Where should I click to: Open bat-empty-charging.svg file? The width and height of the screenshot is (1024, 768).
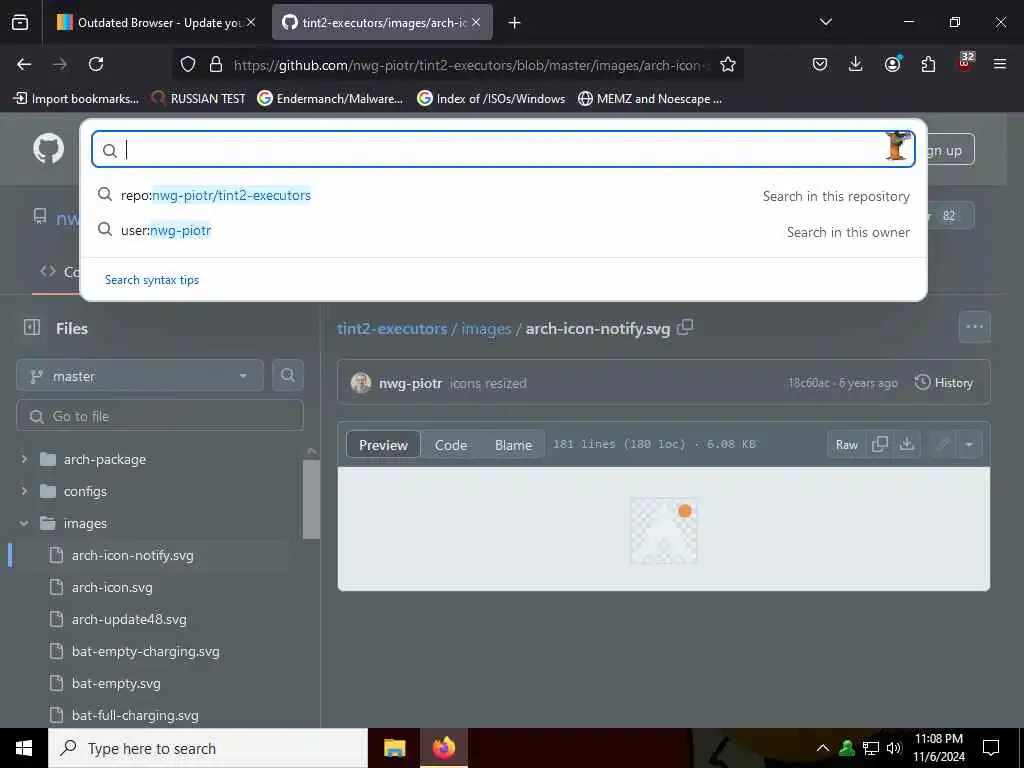tap(146, 651)
